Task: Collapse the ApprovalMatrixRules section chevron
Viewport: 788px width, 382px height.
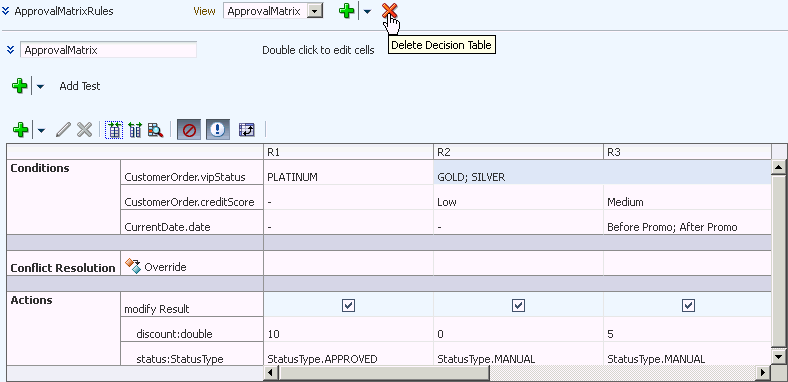Action: (x=6, y=11)
